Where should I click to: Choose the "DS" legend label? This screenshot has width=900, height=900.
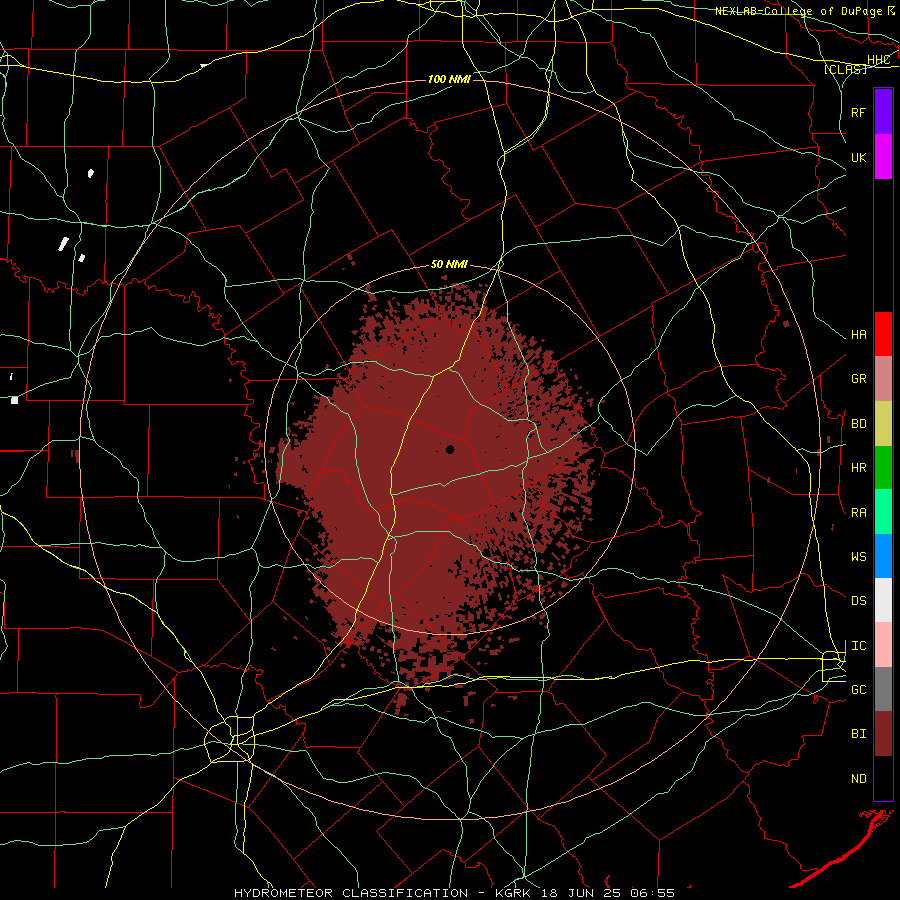[x=858, y=601]
